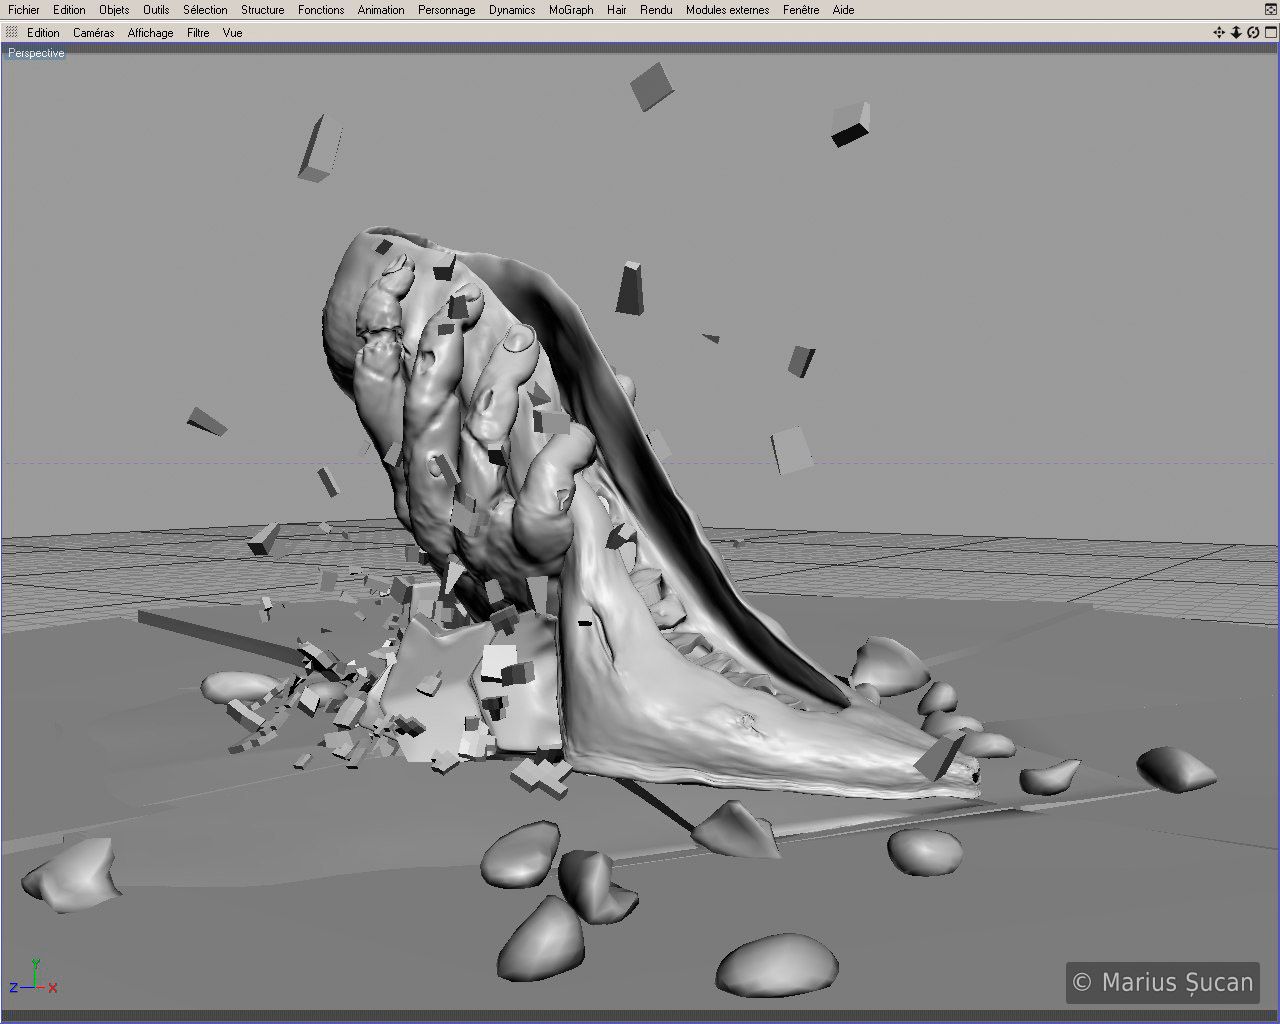Image resolution: width=1280 pixels, height=1024 pixels.
Task: Expand the viewport Filtre dropdown
Action: coord(198,33)
